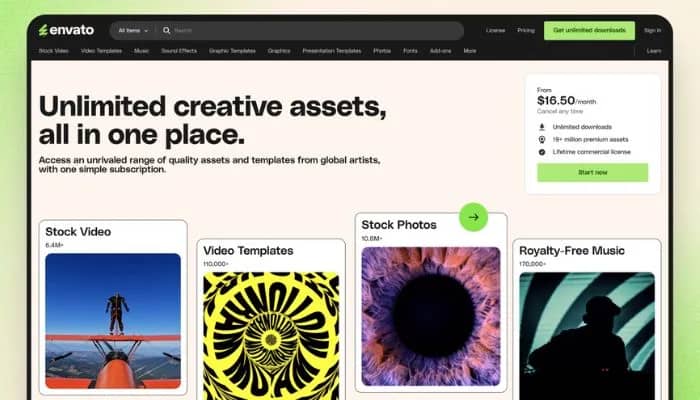
Task: Open the All Items dropdown
Action: pos(133,30)
